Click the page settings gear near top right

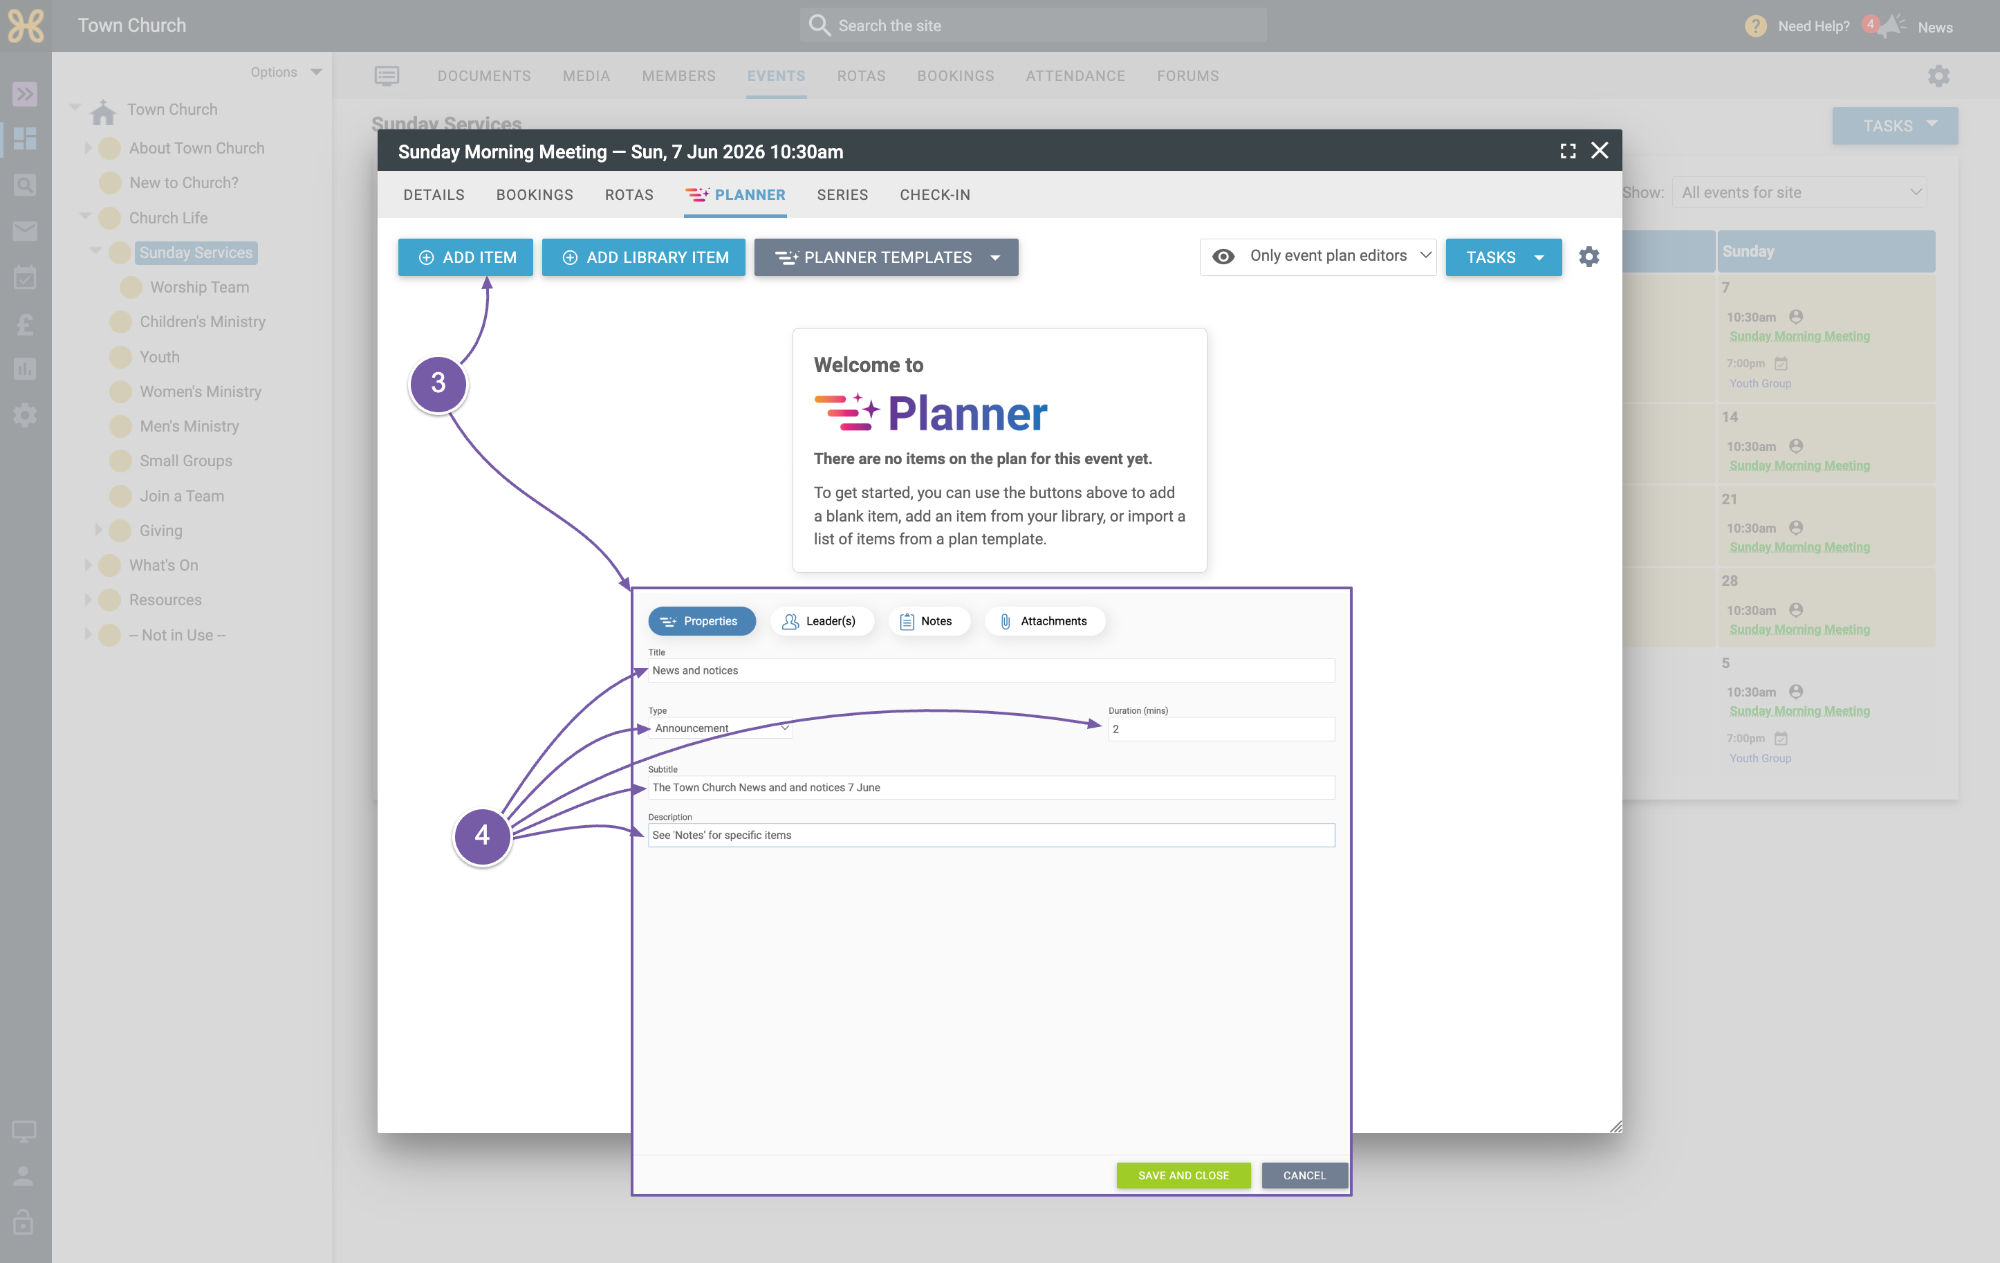coord(1938,76)
